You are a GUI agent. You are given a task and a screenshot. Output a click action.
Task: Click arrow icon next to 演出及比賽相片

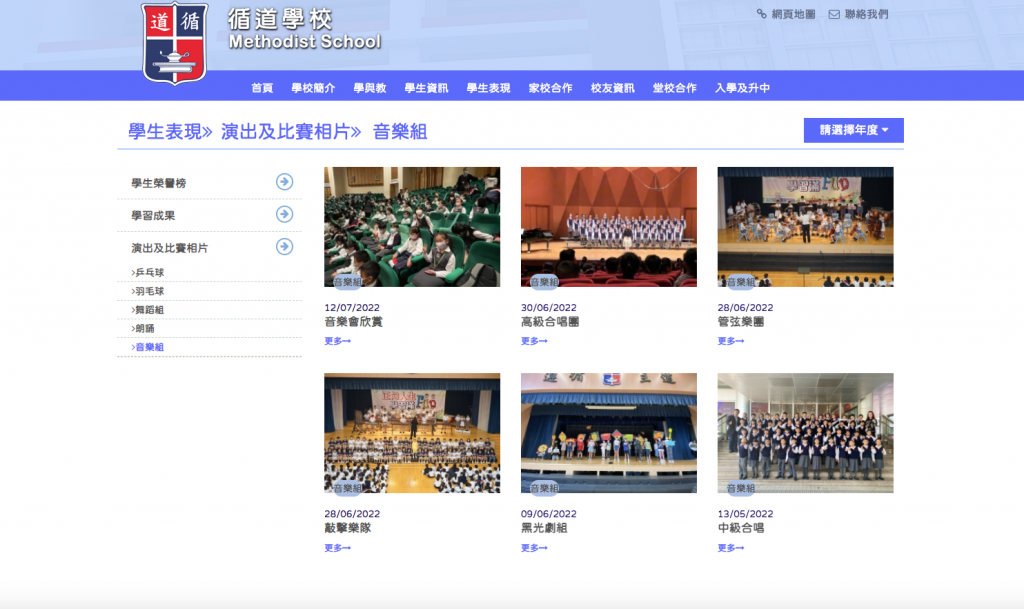[x=284, y=246]
